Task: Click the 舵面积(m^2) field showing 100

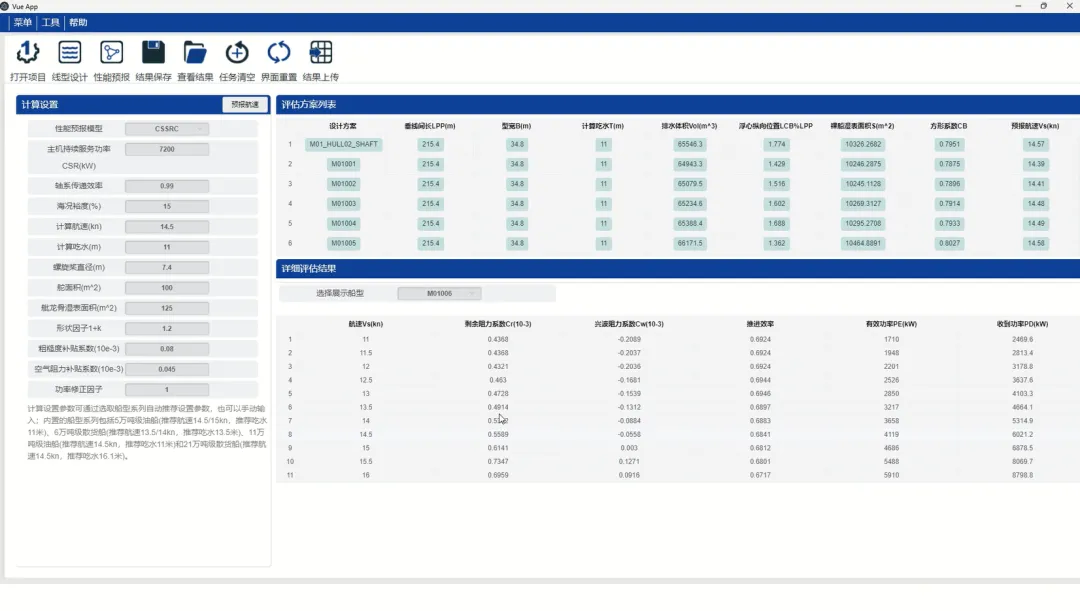Action: 167,287
